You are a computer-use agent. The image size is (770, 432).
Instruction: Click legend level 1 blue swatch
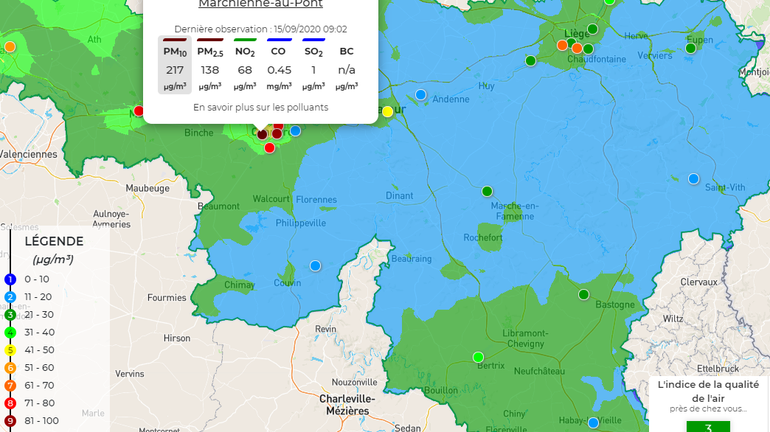pyautogui.click(x=10, y=279)
